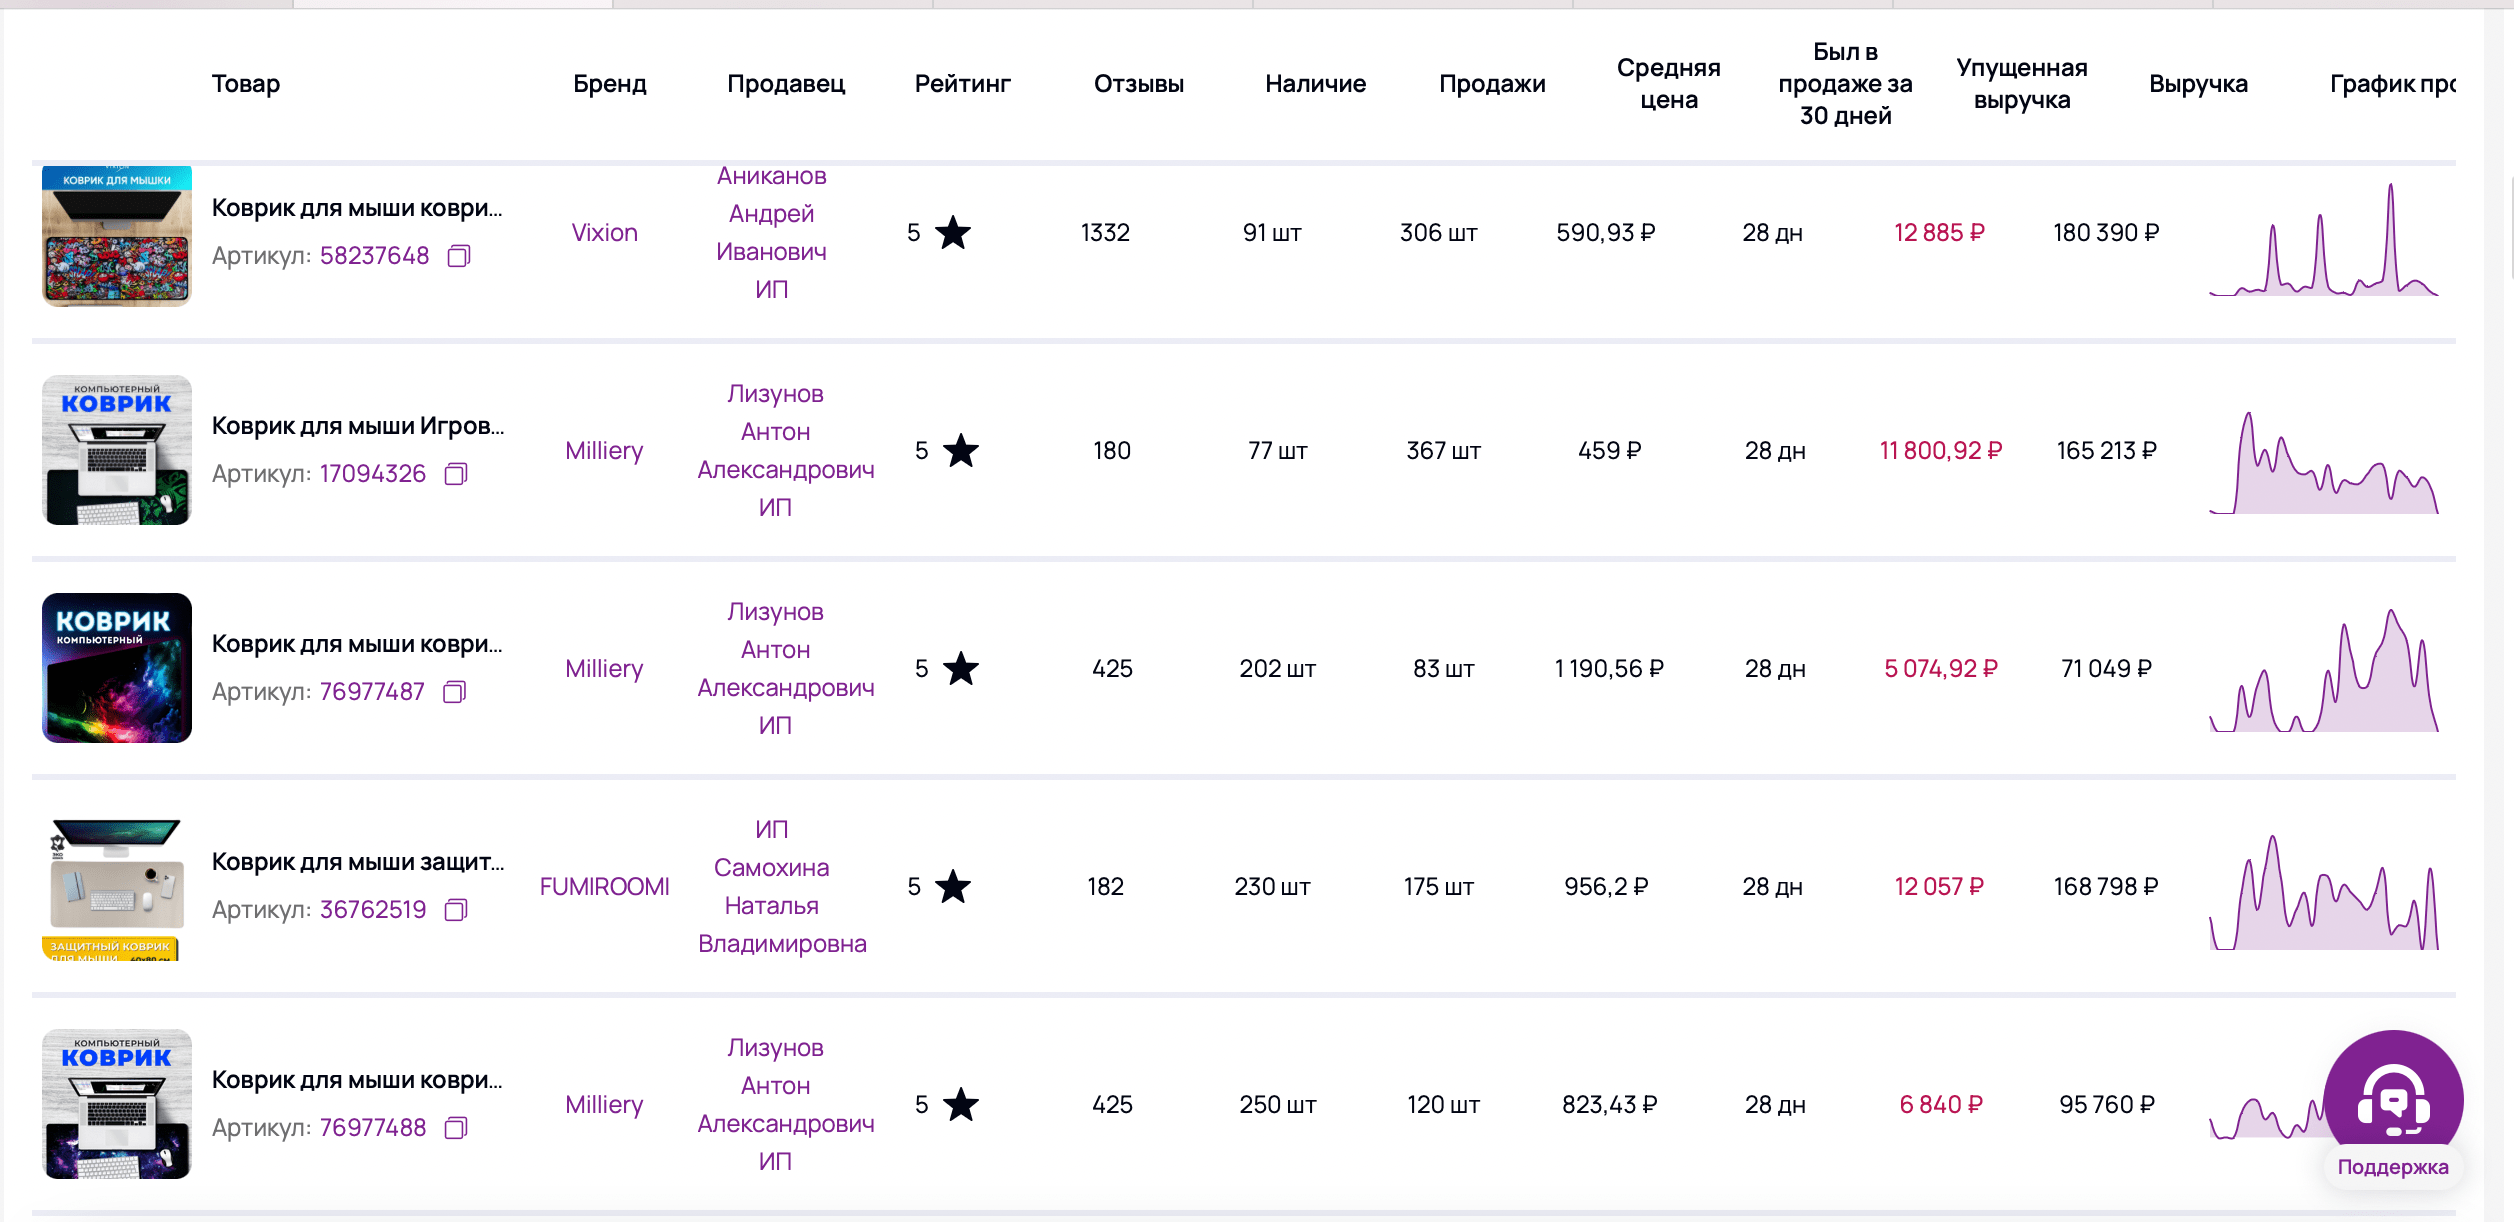Image resolution: width=2514 pixels, height=1222 pixels.
Task: Open article link 76977487
Action: pos(372,692)
